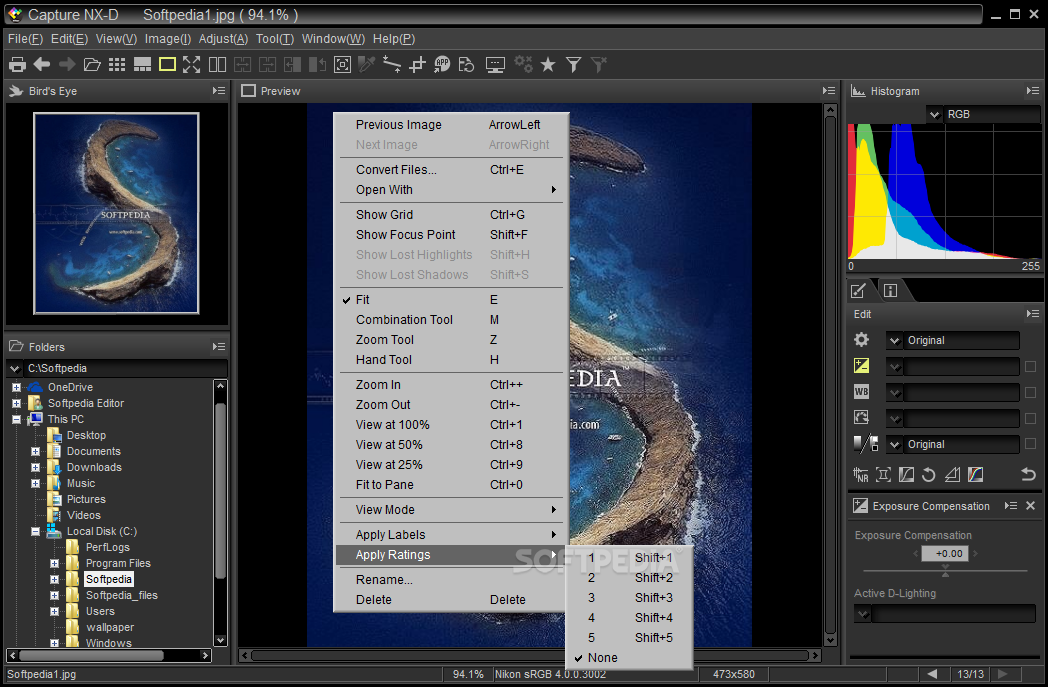Collapse the This PC tree node
Screen dimensions: 1048x687
coord(16,419)
